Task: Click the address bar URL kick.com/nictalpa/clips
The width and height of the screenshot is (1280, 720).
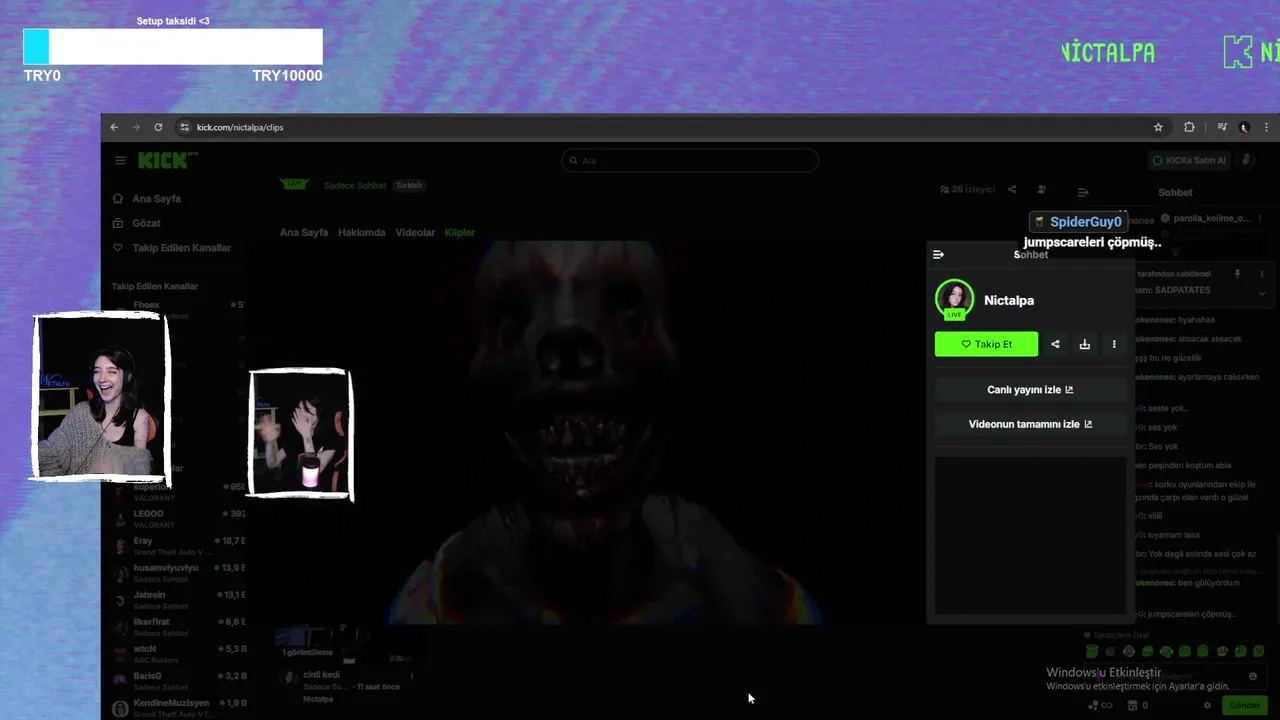Action: [x=240, y=127]
